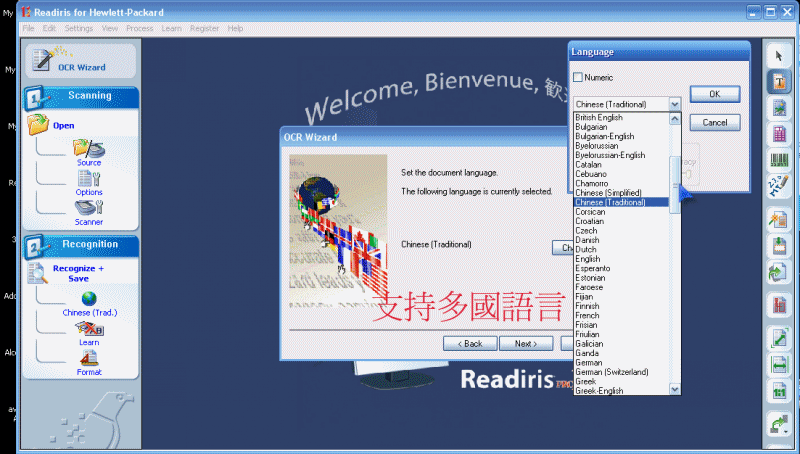Choose Byelorussian-English from the language list
The width and height of the screenshot is (800, 454).
pyautogui.click(x=621, y=155)
